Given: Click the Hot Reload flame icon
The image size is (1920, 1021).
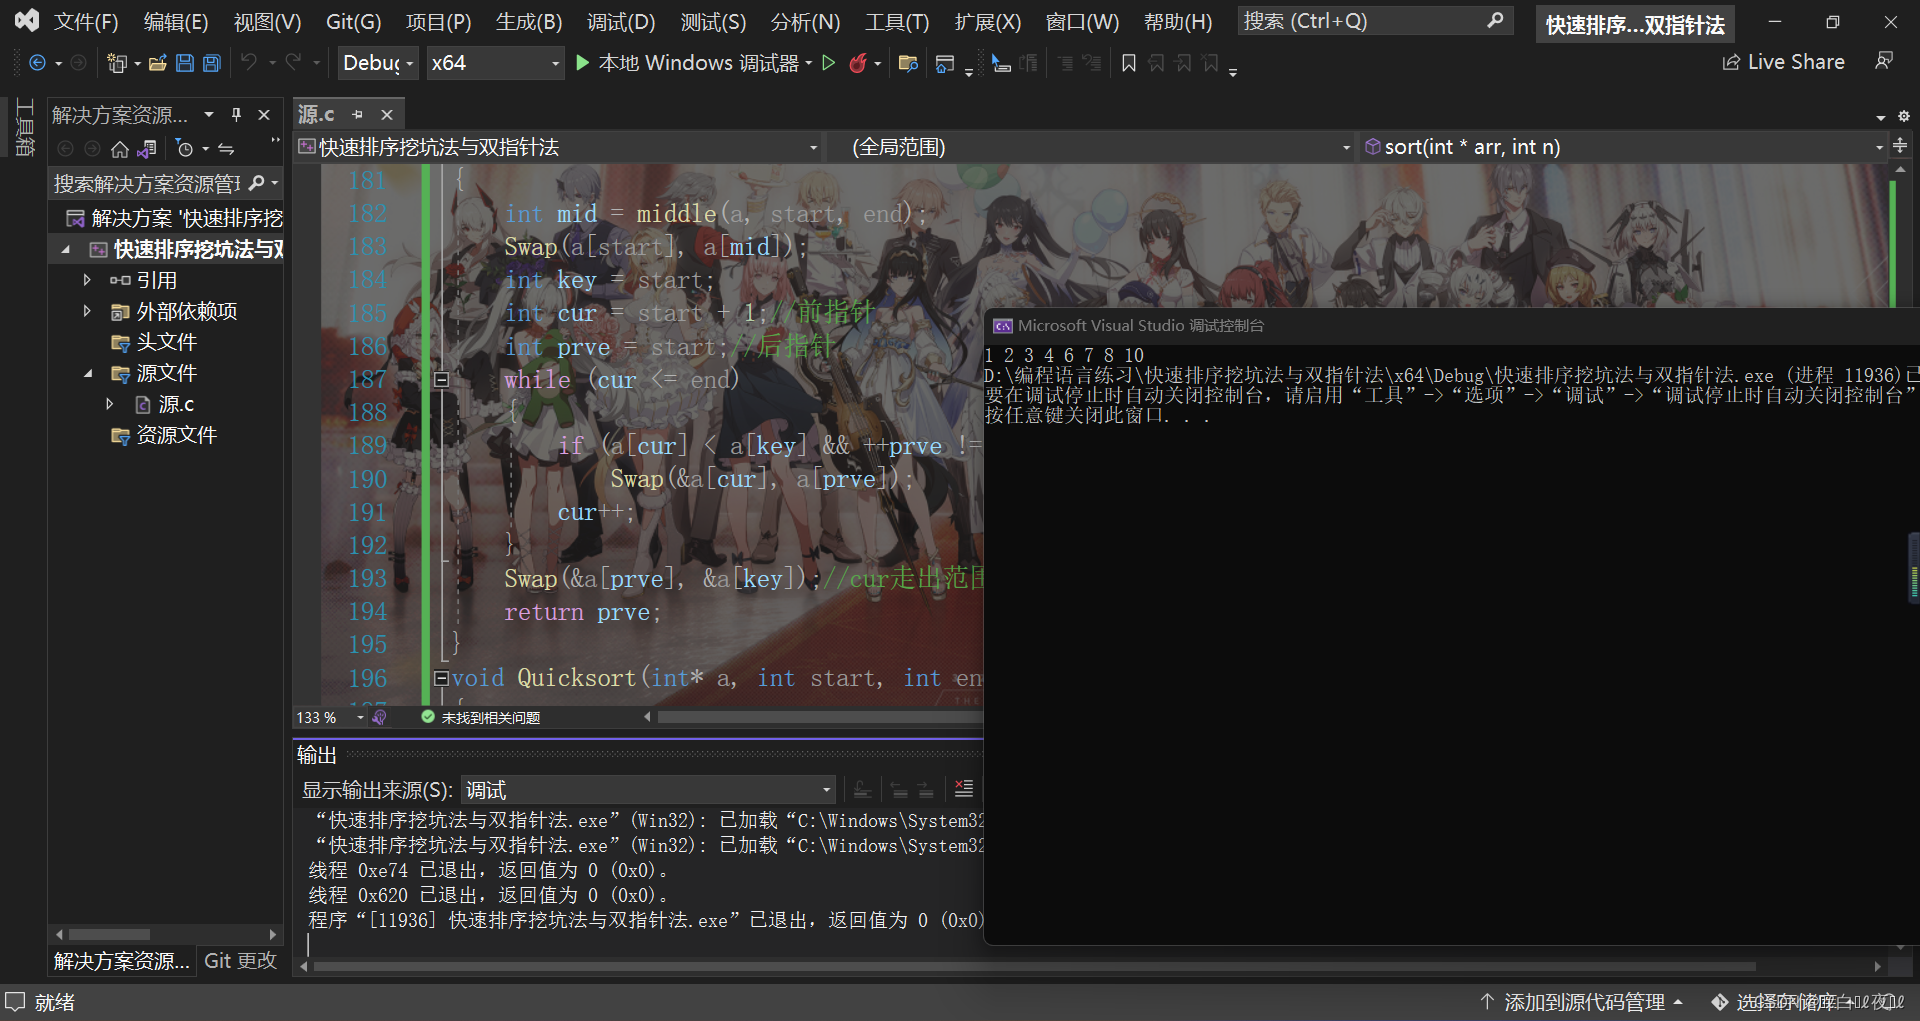Looking at the screenshot, I should [858, 63].
